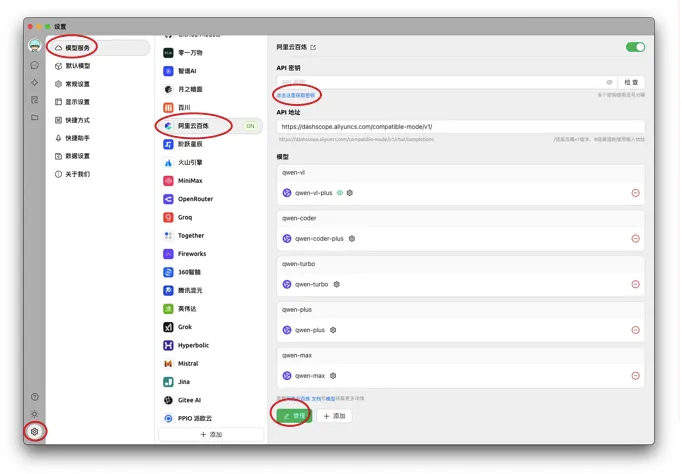Select the 月之暗面 provider
682x474 pixels.
(x=211, y=89)
